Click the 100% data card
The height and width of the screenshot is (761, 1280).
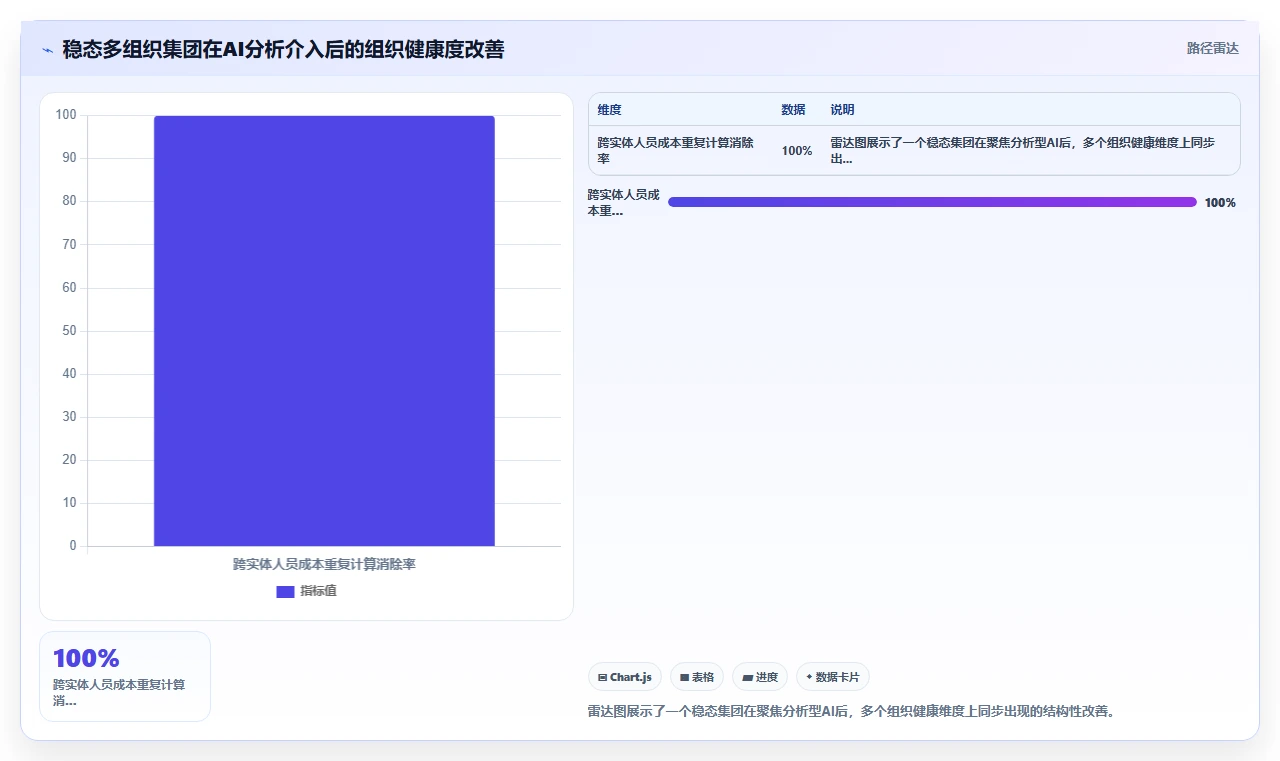125,676
